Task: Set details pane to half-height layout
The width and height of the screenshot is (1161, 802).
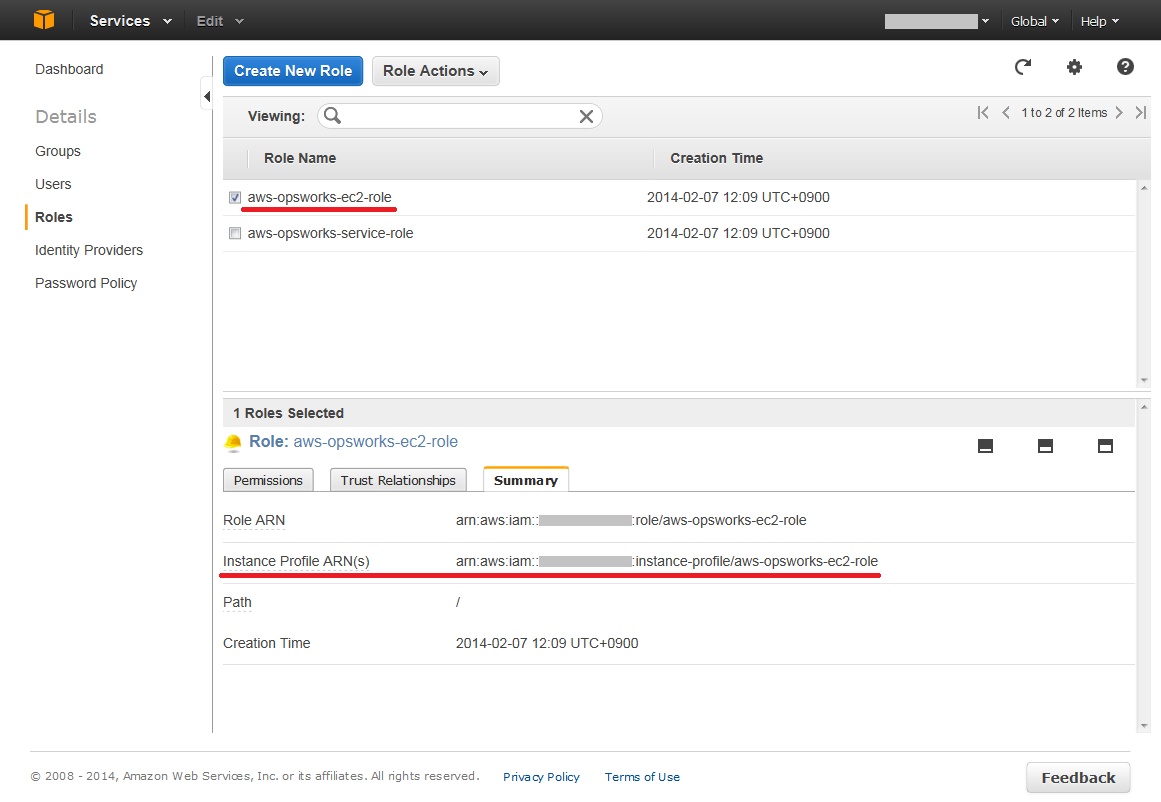Action: (1045, 446)
